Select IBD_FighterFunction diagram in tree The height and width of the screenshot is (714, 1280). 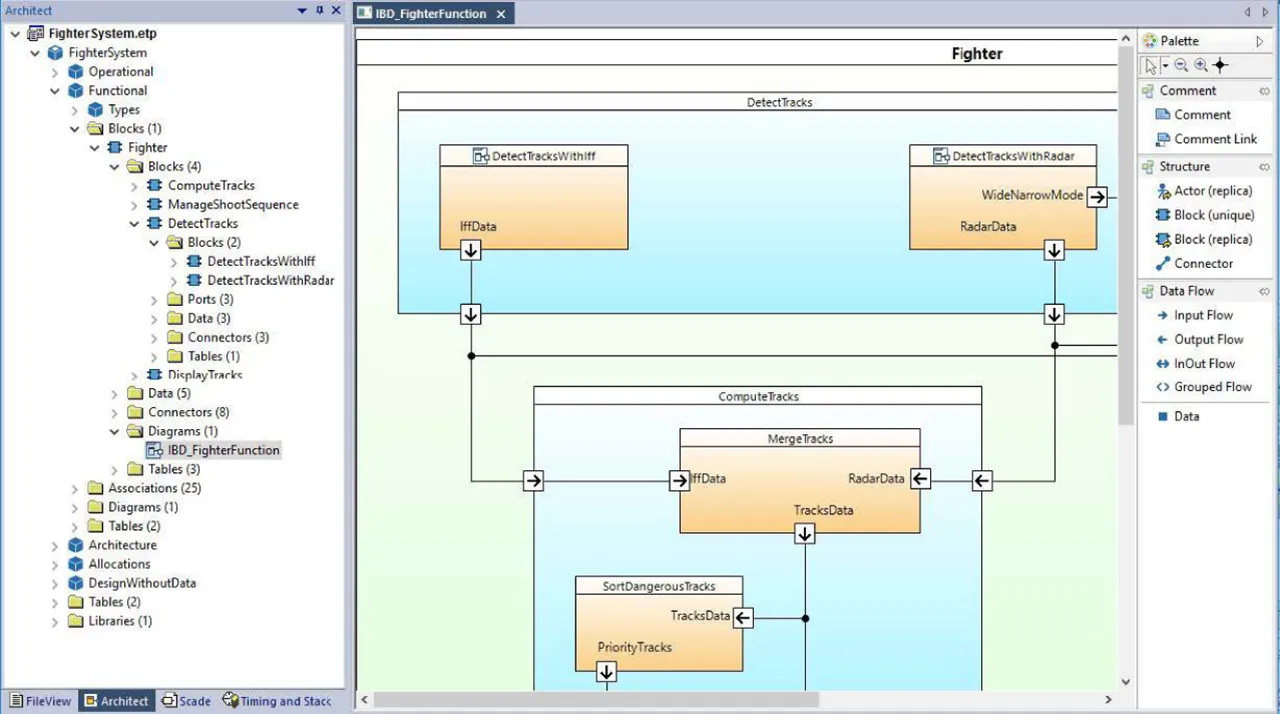(223, 450)
